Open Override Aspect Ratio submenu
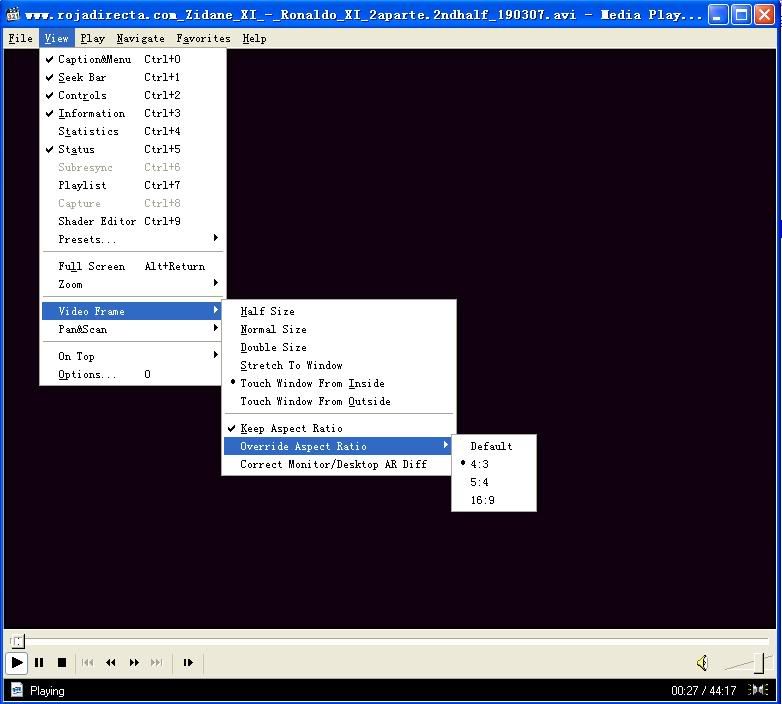 (x=339, y=446)
